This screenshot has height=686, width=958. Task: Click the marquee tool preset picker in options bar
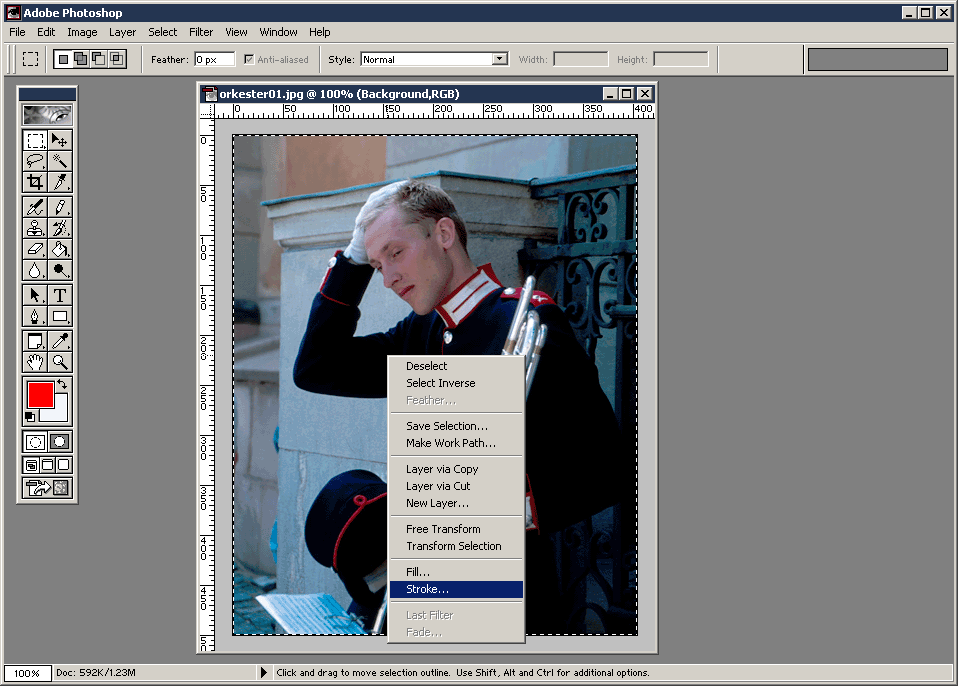pos(30,59)
